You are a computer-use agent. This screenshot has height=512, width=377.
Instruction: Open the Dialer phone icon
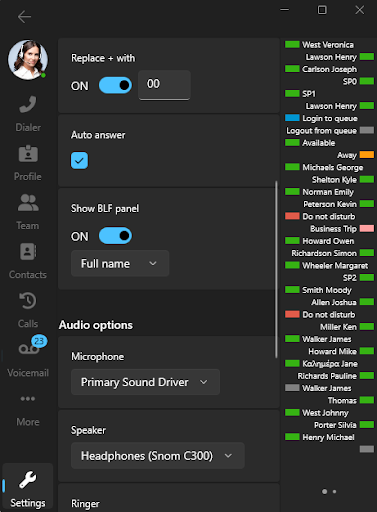coord(28,104)
